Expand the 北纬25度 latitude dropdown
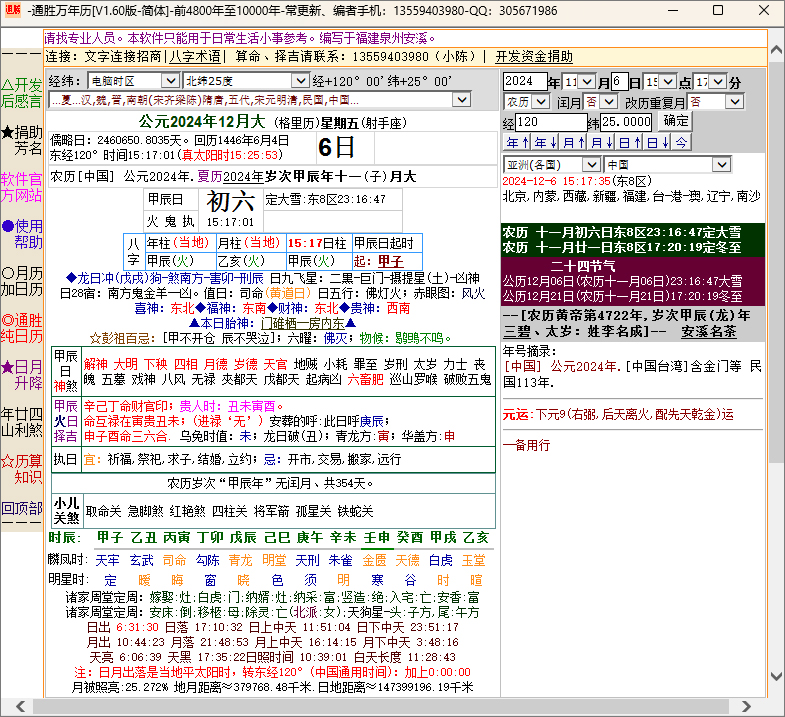Image resolution: width=785 pixels, height=717 pixels. (x=300, y=80)
